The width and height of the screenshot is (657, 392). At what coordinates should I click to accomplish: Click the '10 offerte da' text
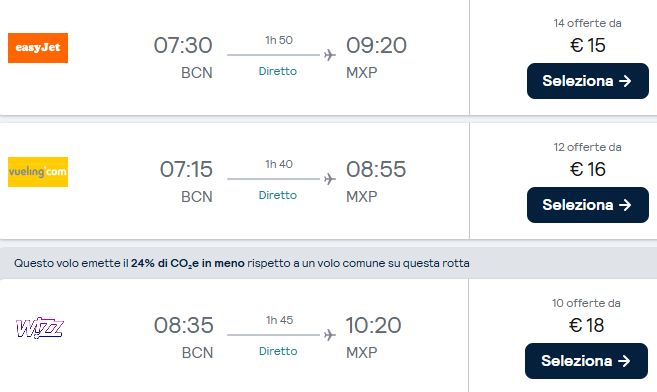click(x=586, y=303)
